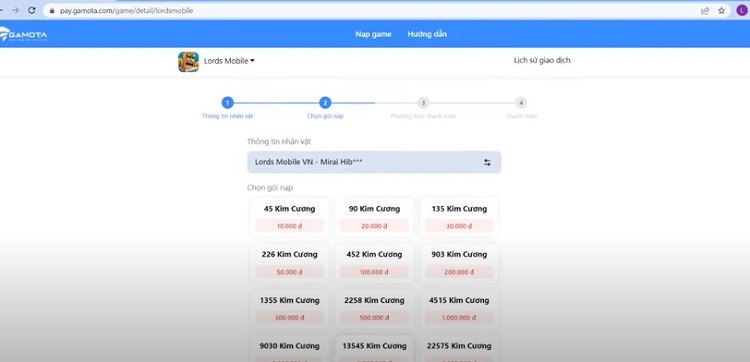The image size is (750, 362).
Task: Select the 9030 Kim Cương package
Action: 289,349
